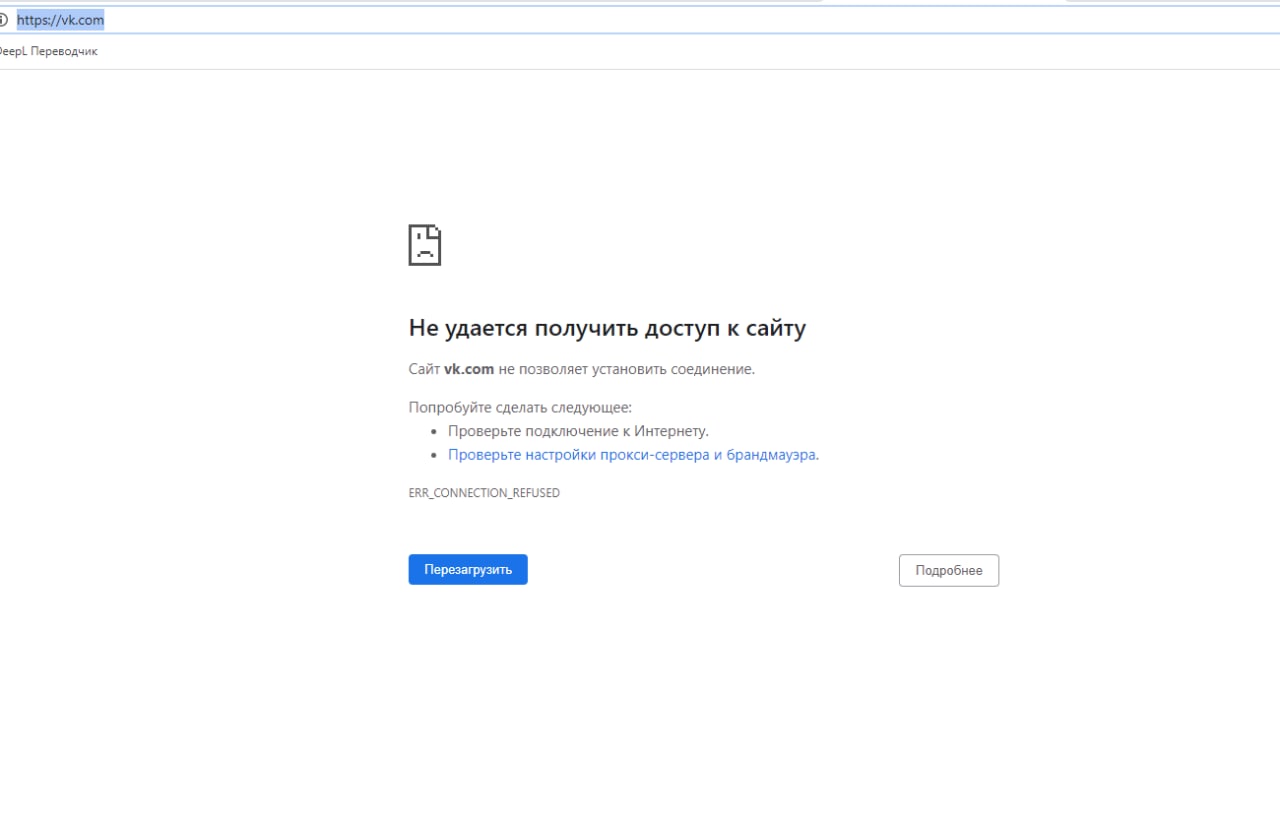Open the DeepL Переводчик bookmark

pos(48,51)
